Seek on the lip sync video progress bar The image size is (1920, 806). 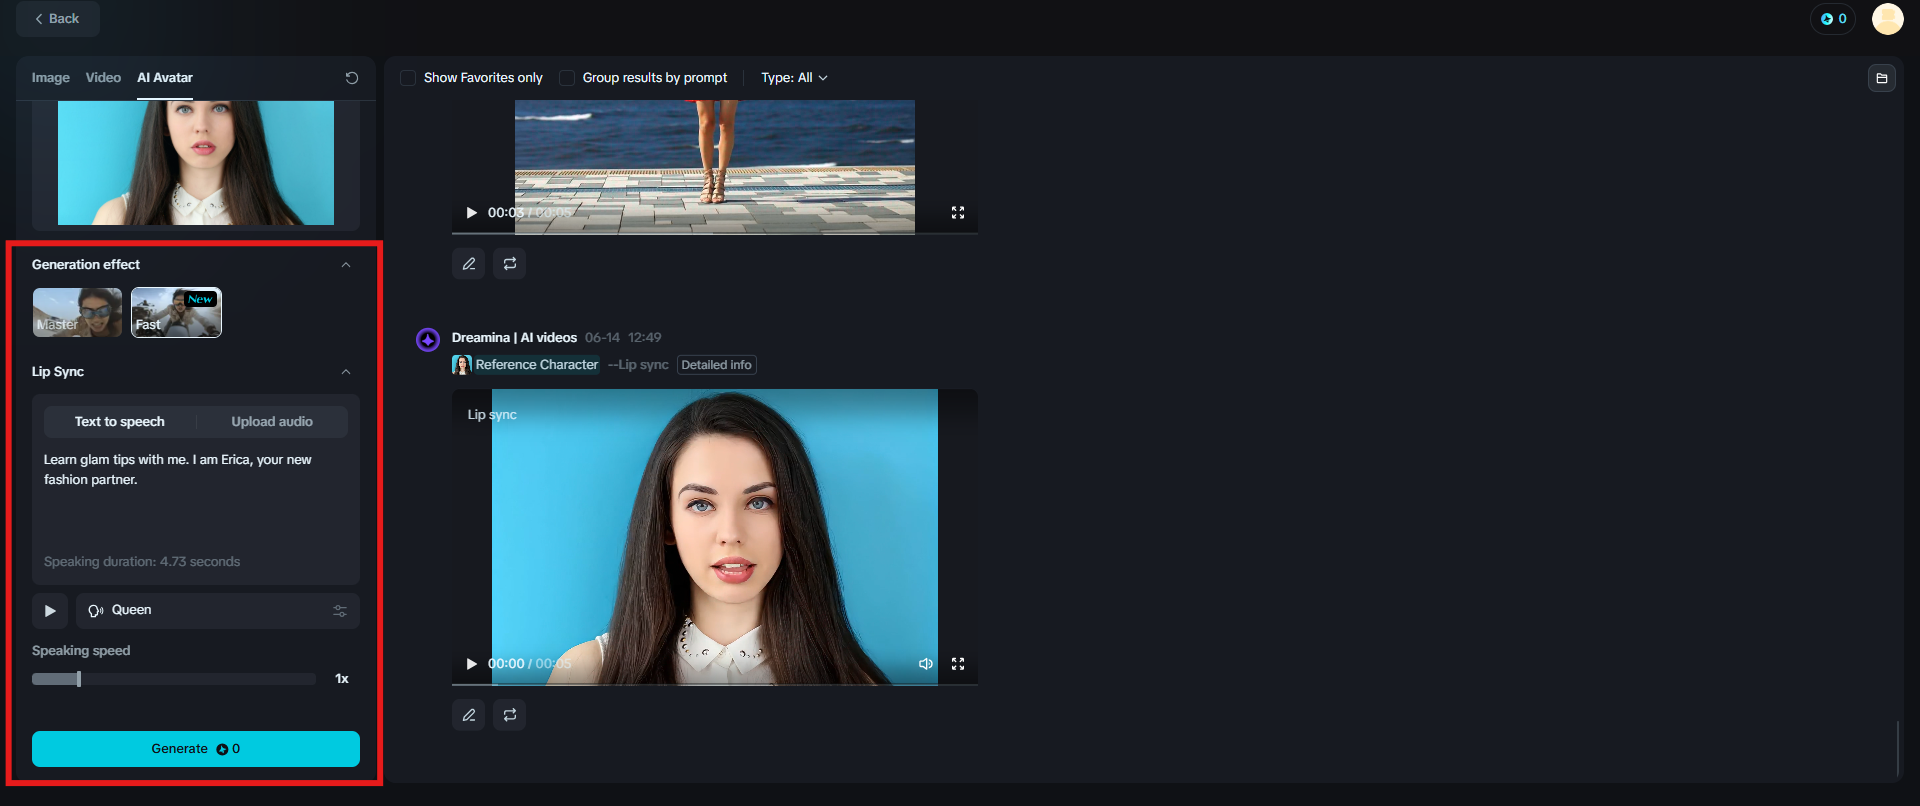[x=715, y=685]
